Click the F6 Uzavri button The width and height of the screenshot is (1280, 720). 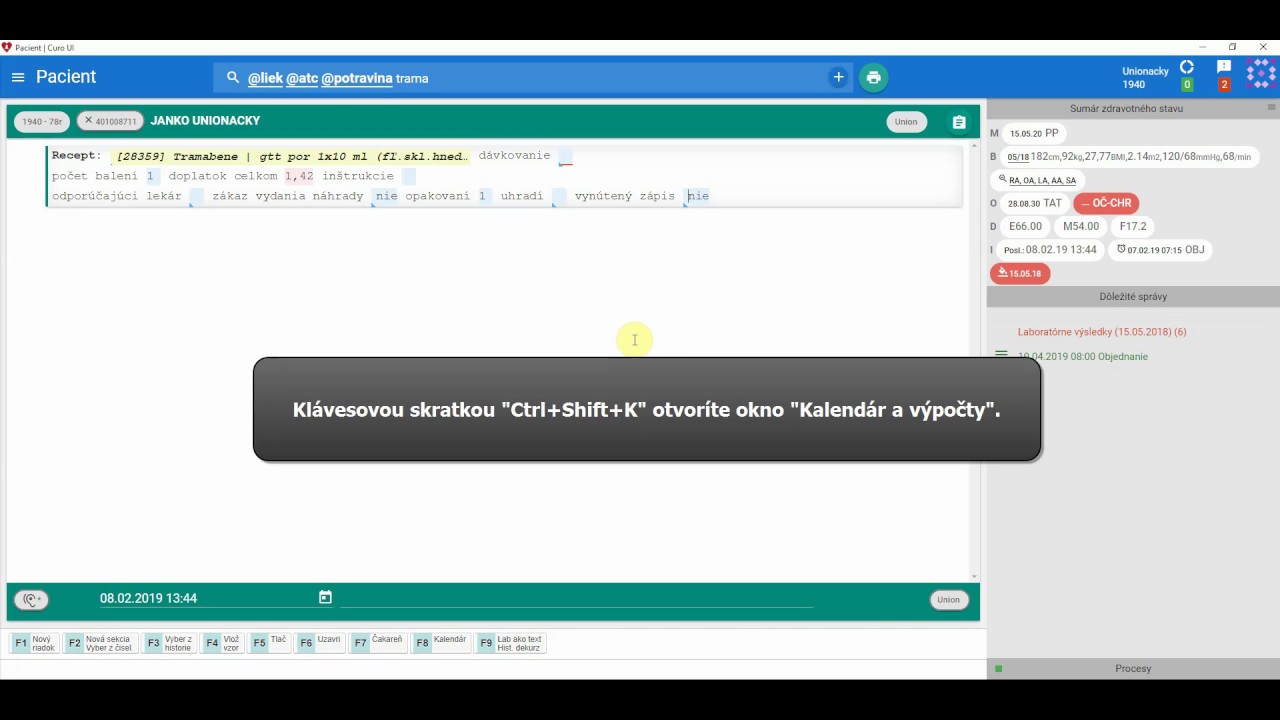pos(320,643)
